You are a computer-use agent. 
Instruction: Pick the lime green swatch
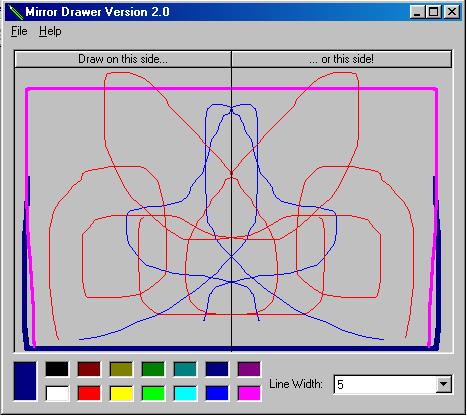point(153,393)
